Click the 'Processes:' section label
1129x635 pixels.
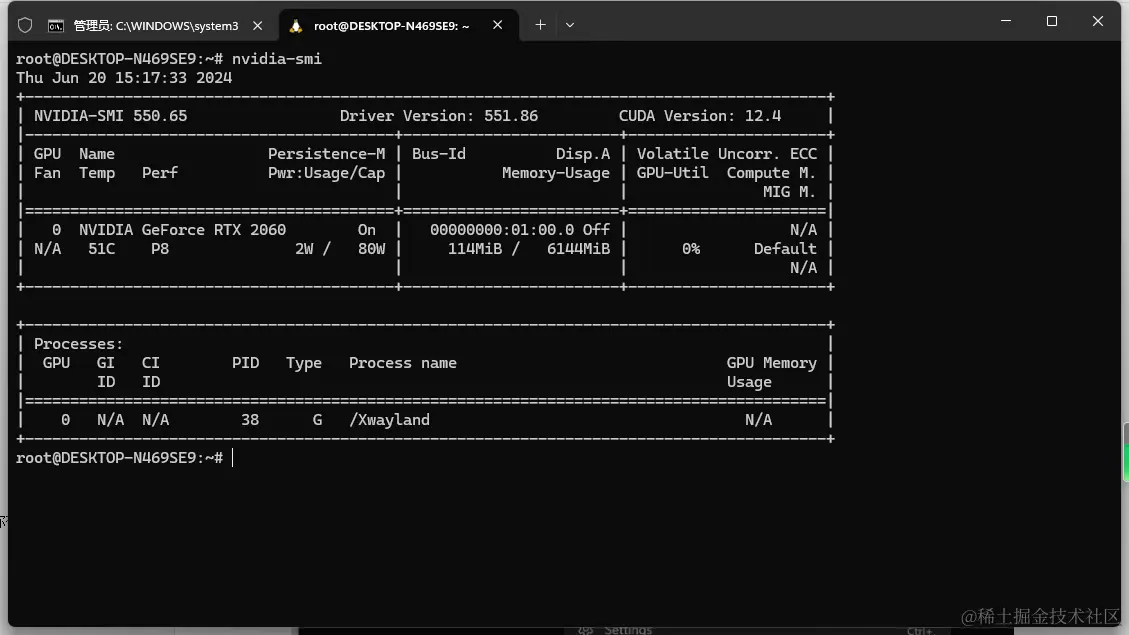78,344
